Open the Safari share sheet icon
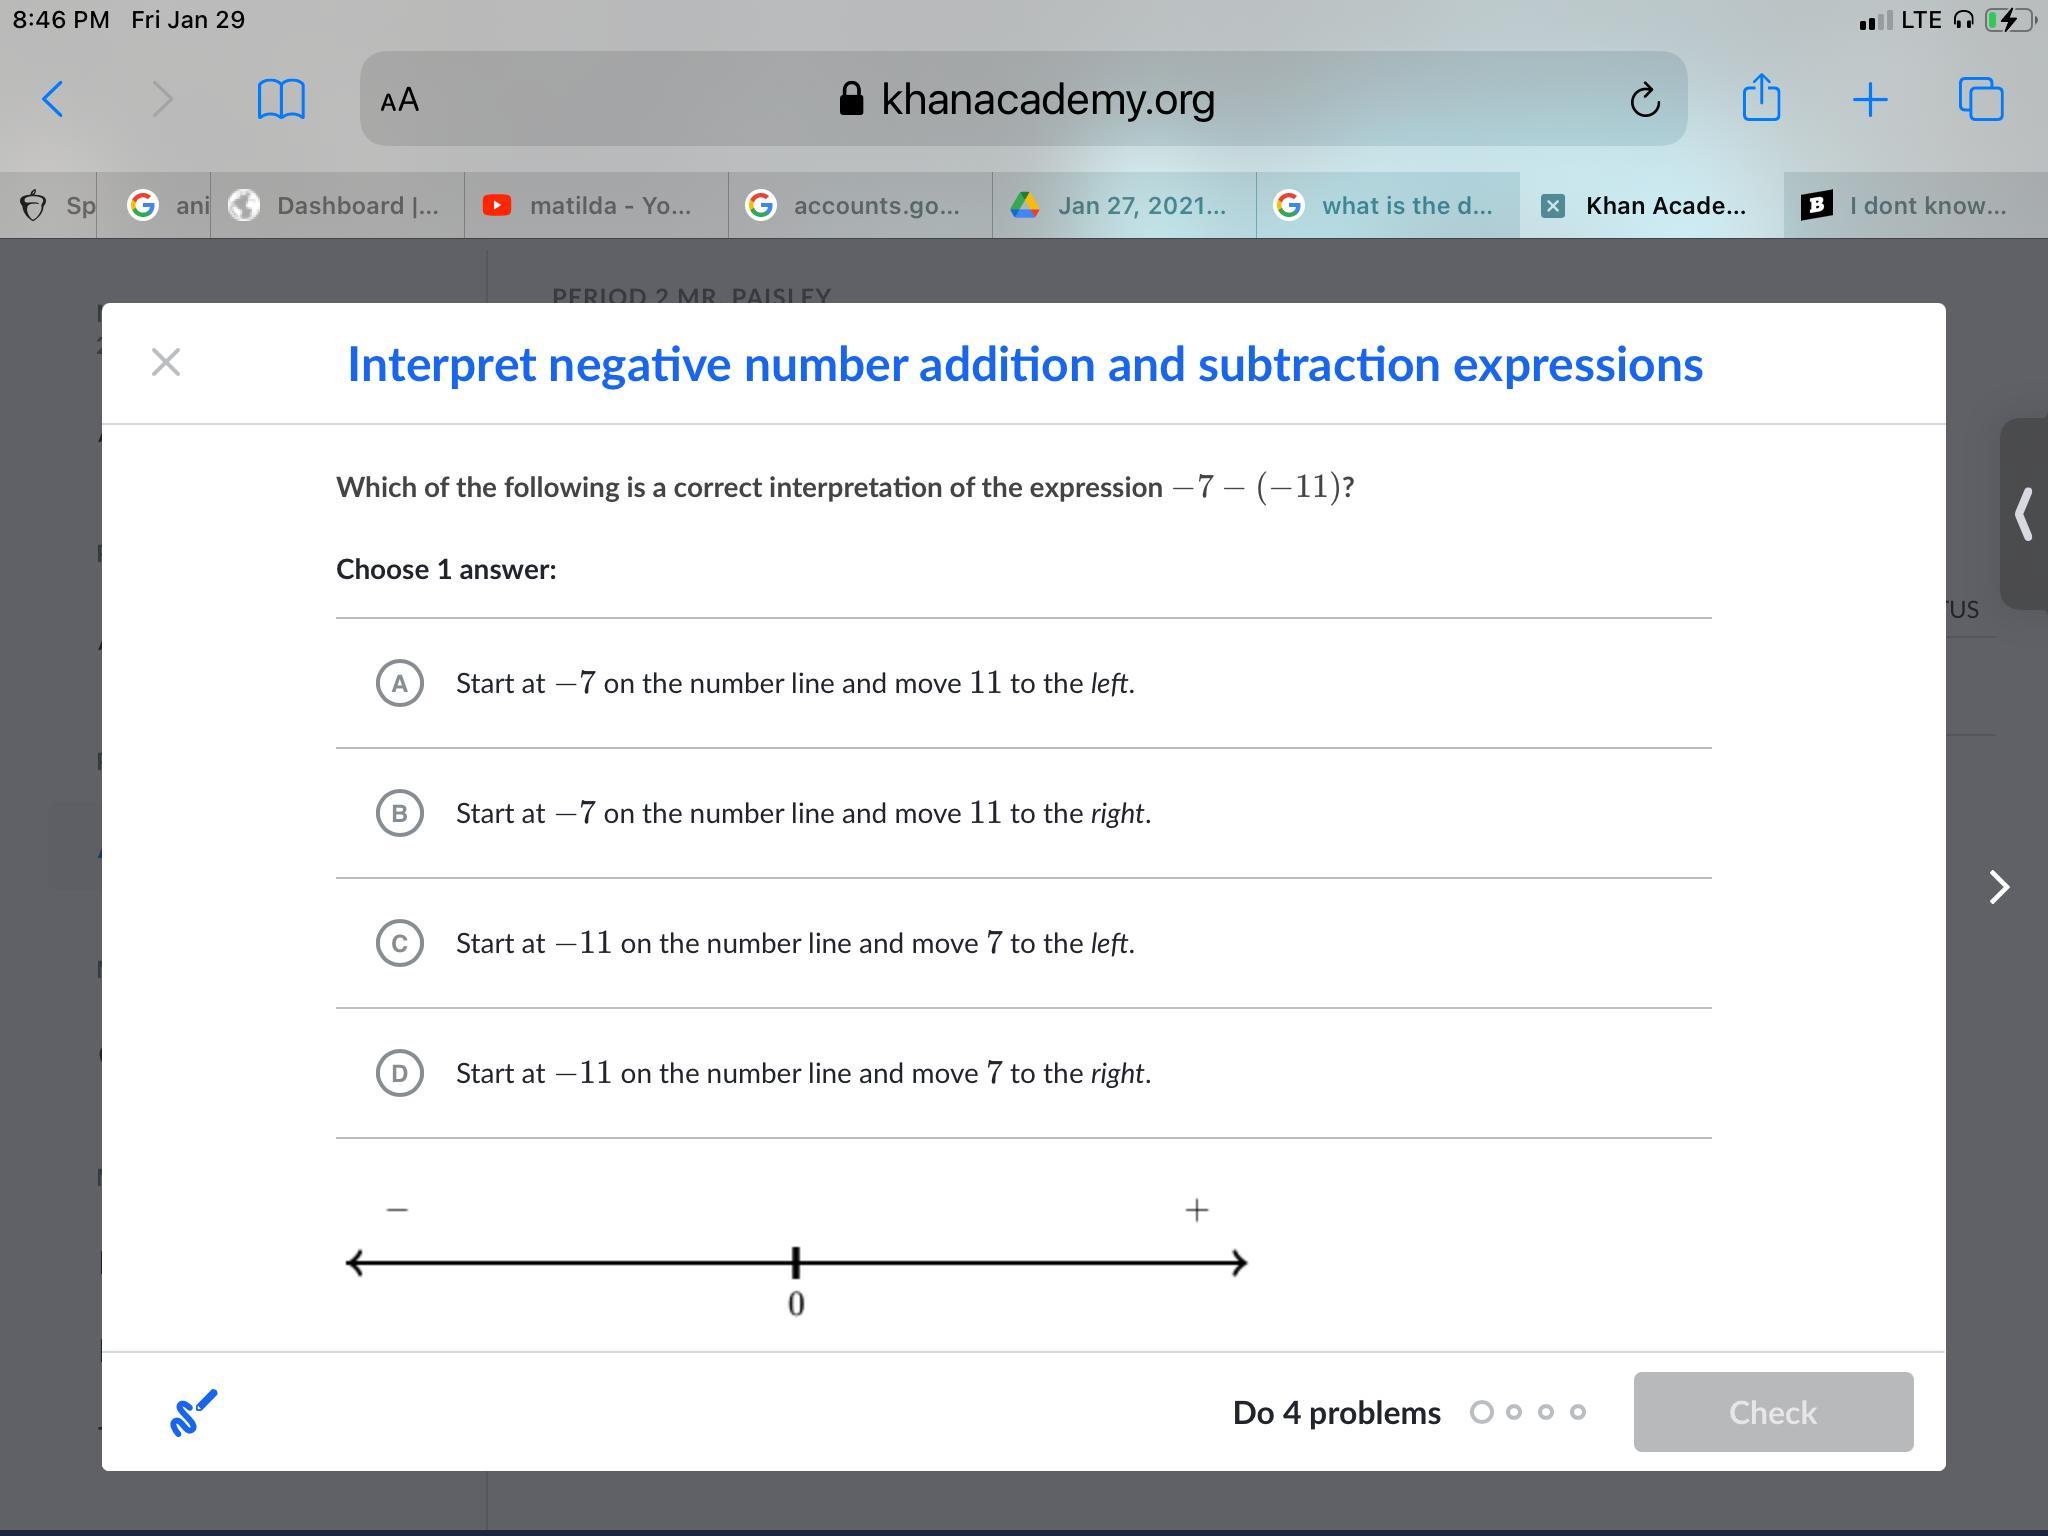Viewport: 2048px width, 1536px height. pos(1760,99)
